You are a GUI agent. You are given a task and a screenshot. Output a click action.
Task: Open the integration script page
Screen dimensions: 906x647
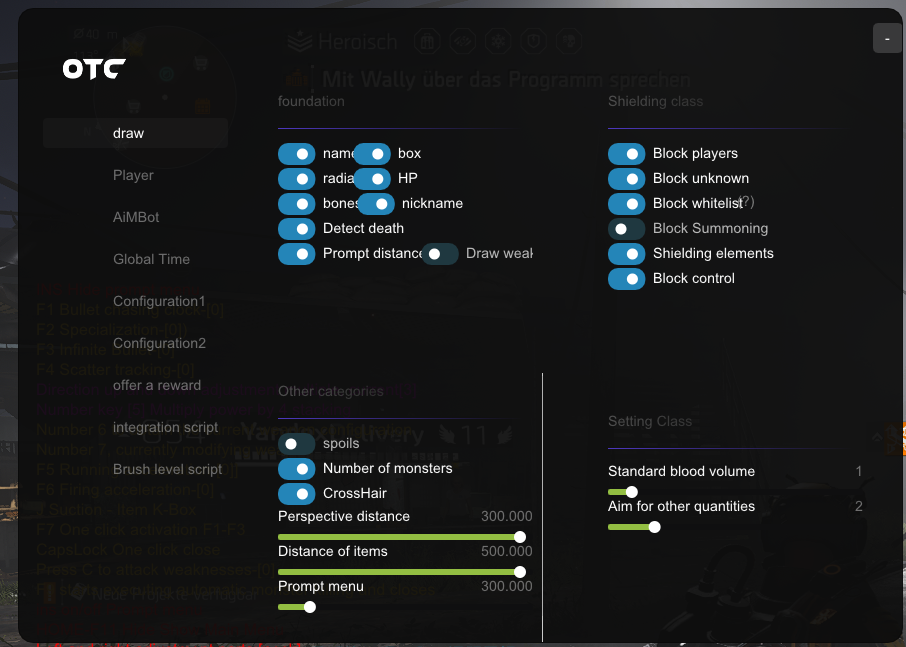point(165,427)
